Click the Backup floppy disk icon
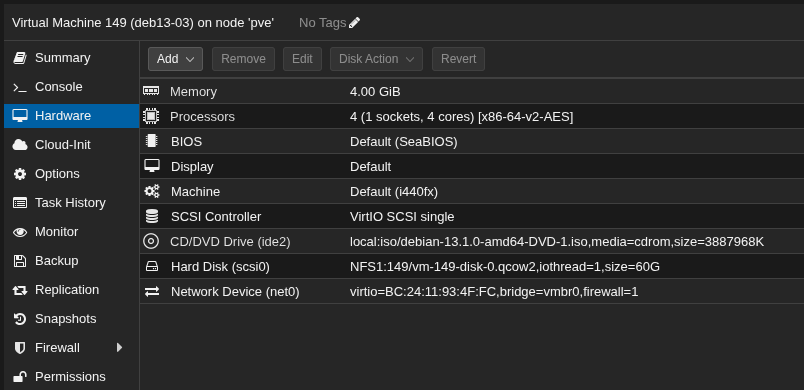Viewport: 804px width, 390px height. click(19, 261)
